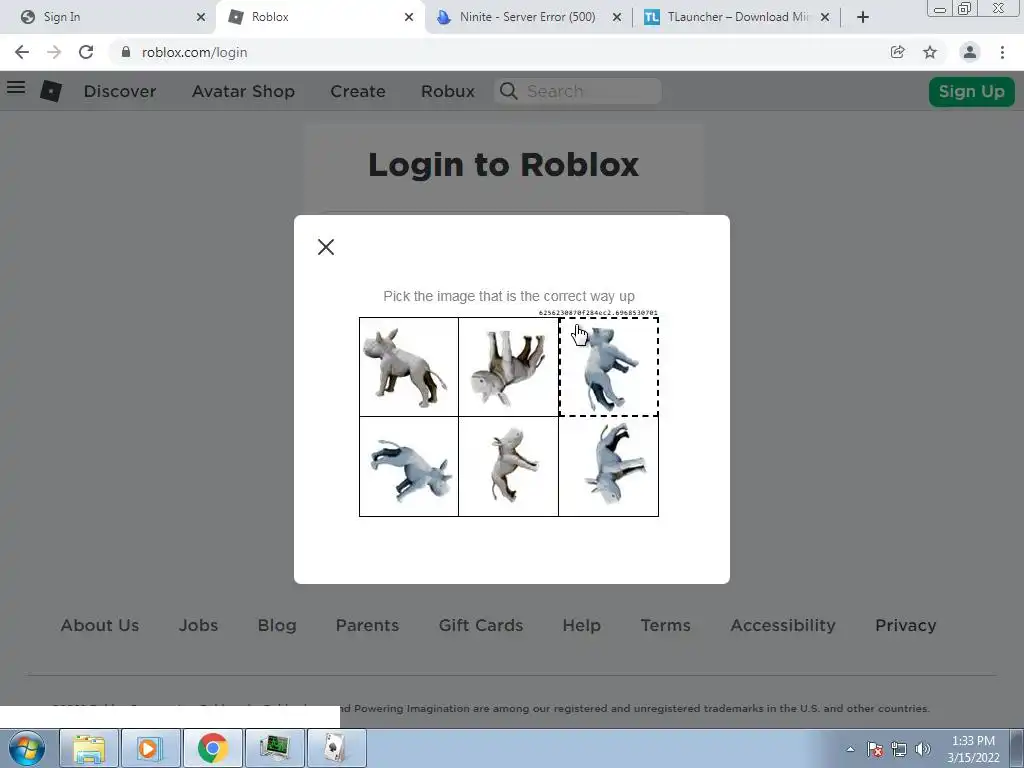
Task: Open the Parents footer link
Action: point(368,626)
